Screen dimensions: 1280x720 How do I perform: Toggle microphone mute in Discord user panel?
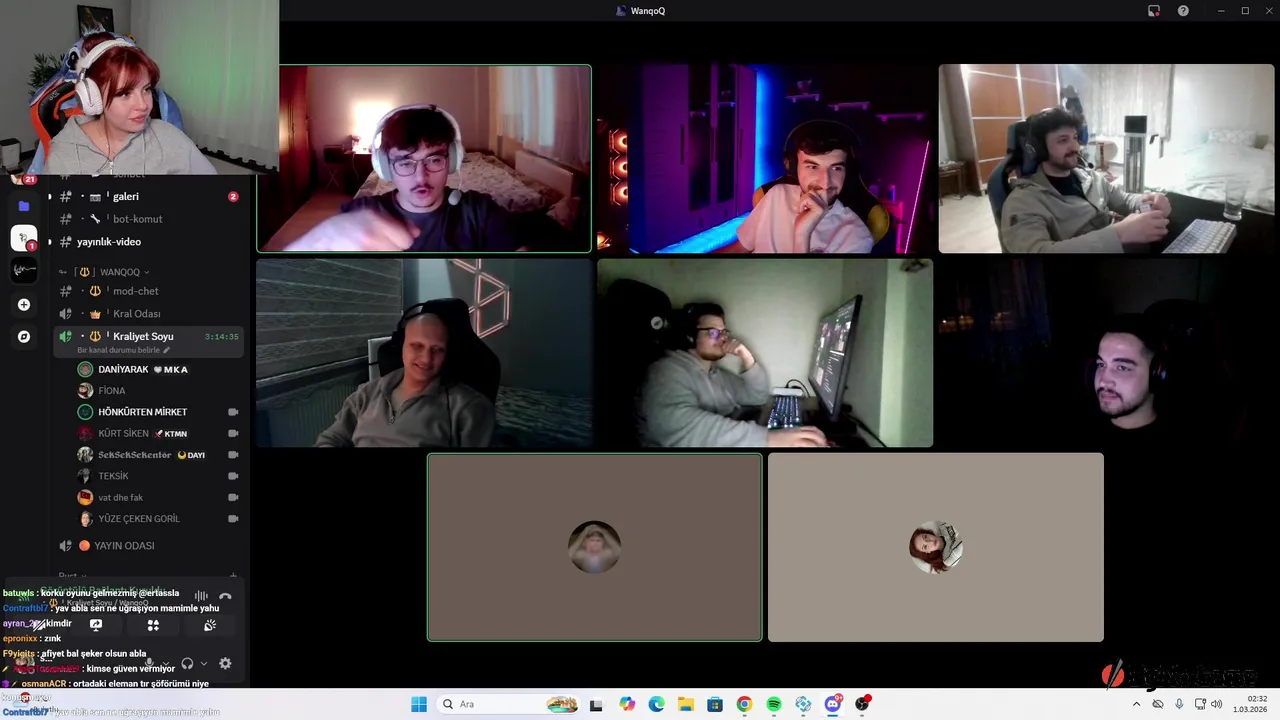click(x=150, y=663)
